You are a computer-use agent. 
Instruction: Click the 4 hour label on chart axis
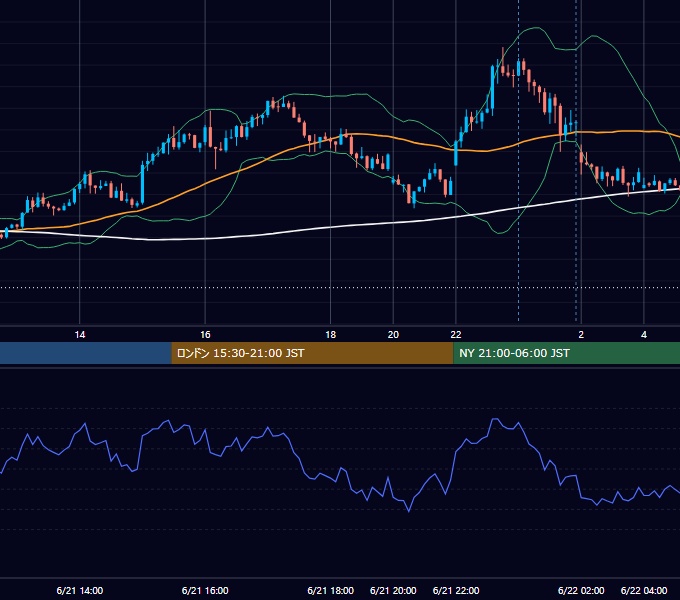(x=644, y=335)
